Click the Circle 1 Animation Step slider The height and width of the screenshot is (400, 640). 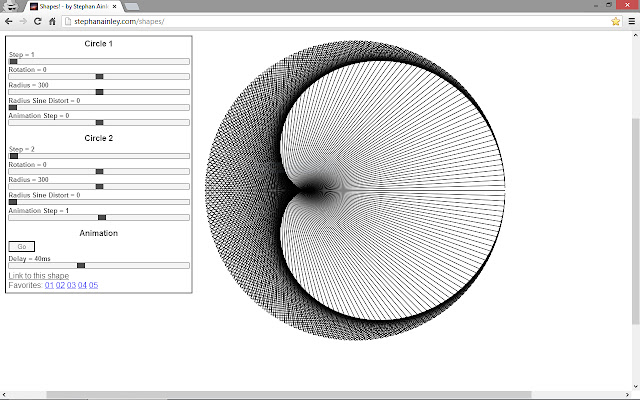pyautogui.click(x=99, y=122)
